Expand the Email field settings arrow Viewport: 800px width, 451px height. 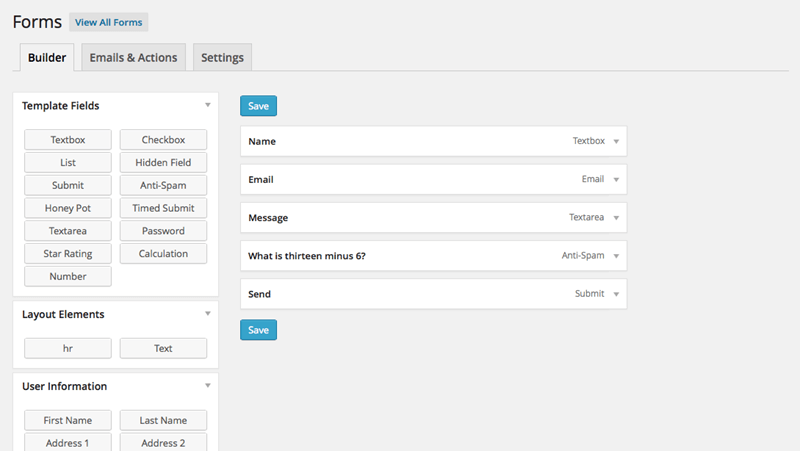coord(616,180)
